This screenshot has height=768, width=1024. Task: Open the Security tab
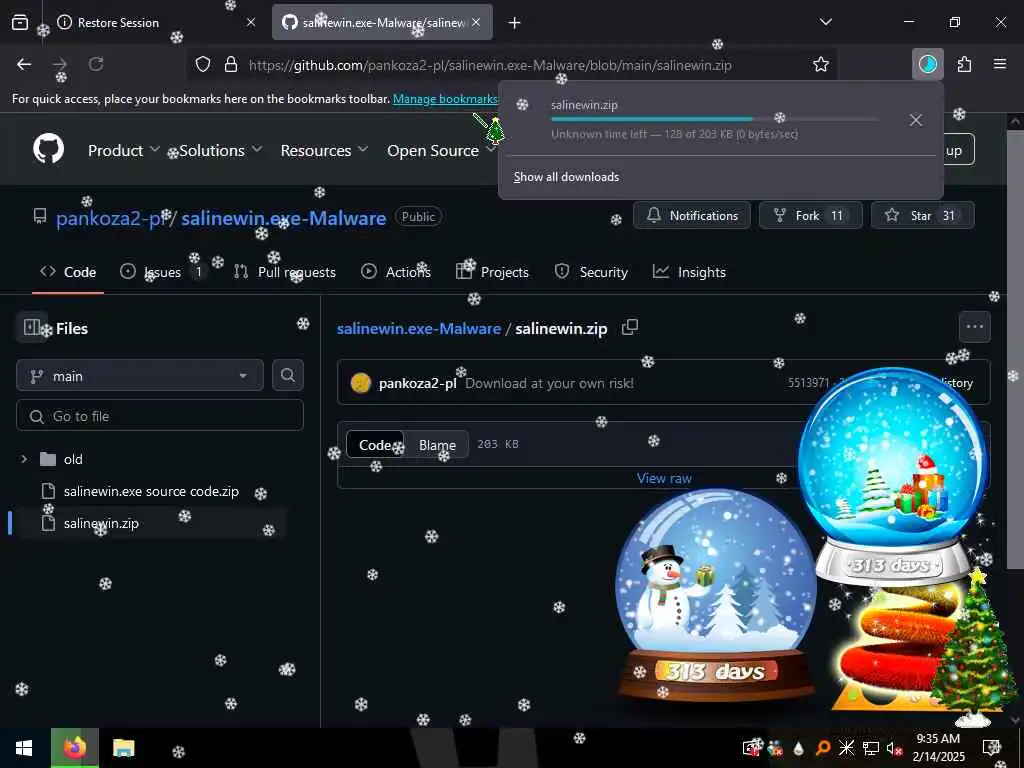click(591, 272)
